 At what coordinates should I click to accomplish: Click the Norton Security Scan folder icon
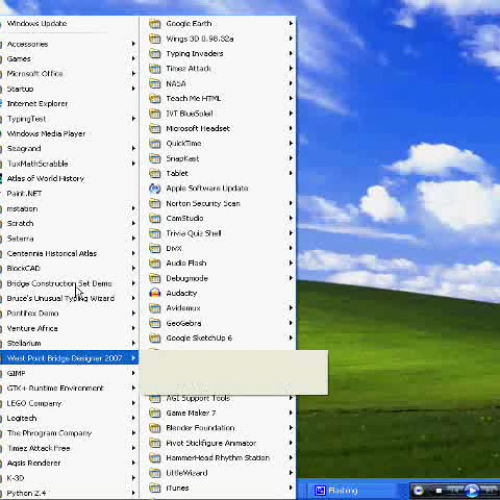pos(155,203)
